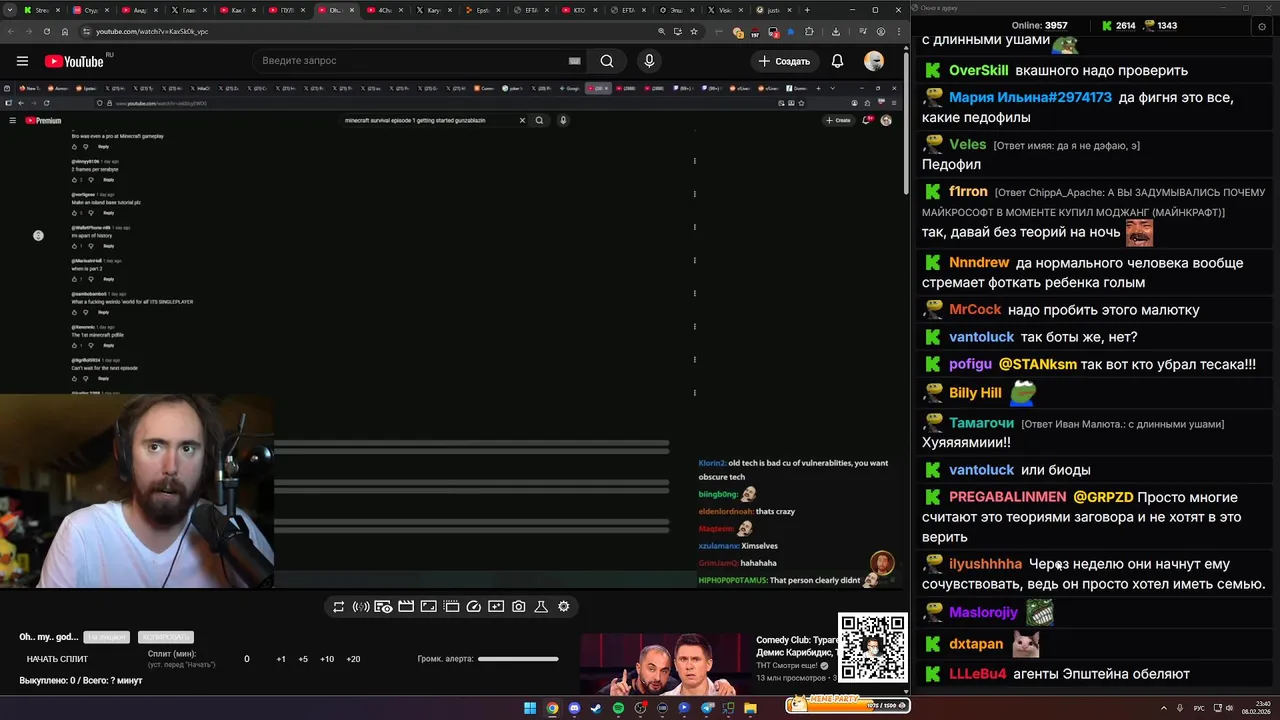This screenshot has width=1280, height=720.
Task: Click the @STANksm mention in pofigu's message
Action: (x=1037, y=364)
